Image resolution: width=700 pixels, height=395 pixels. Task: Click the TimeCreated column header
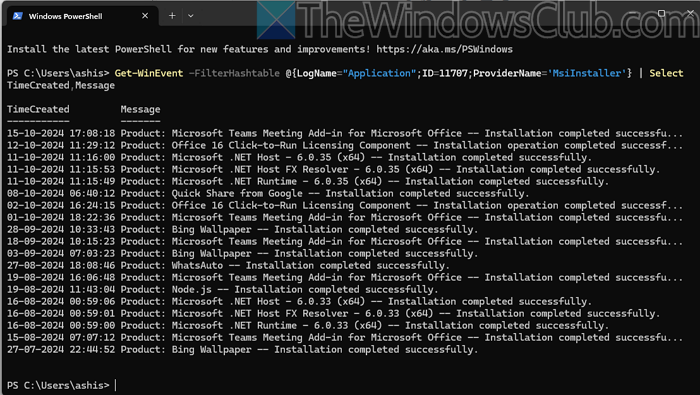(x=38, y=109)
